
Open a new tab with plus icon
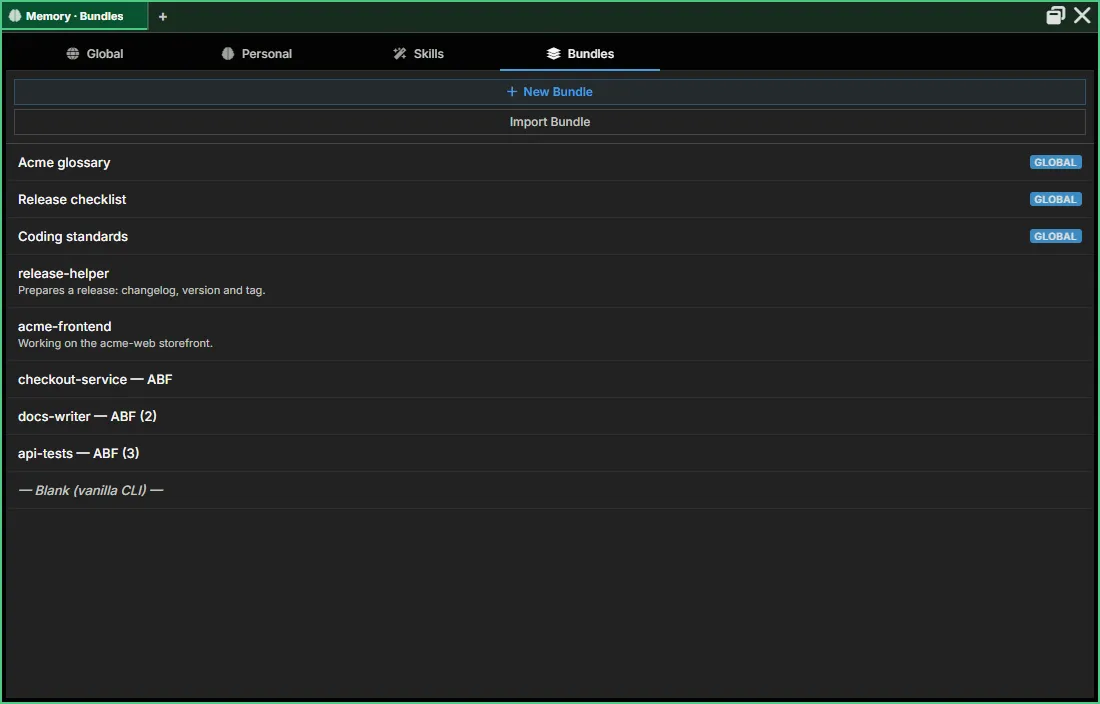tap(163, 16)
